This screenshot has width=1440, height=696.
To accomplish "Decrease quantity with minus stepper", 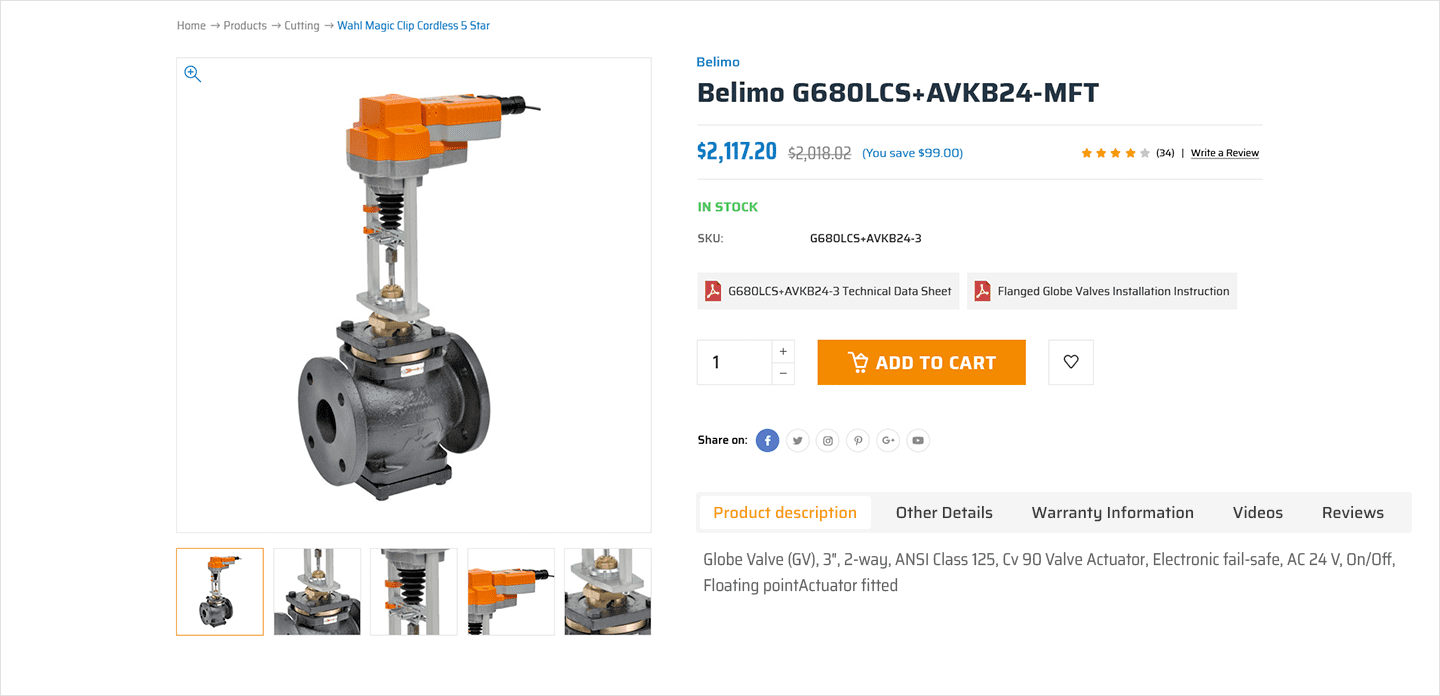I will [783, 373].
